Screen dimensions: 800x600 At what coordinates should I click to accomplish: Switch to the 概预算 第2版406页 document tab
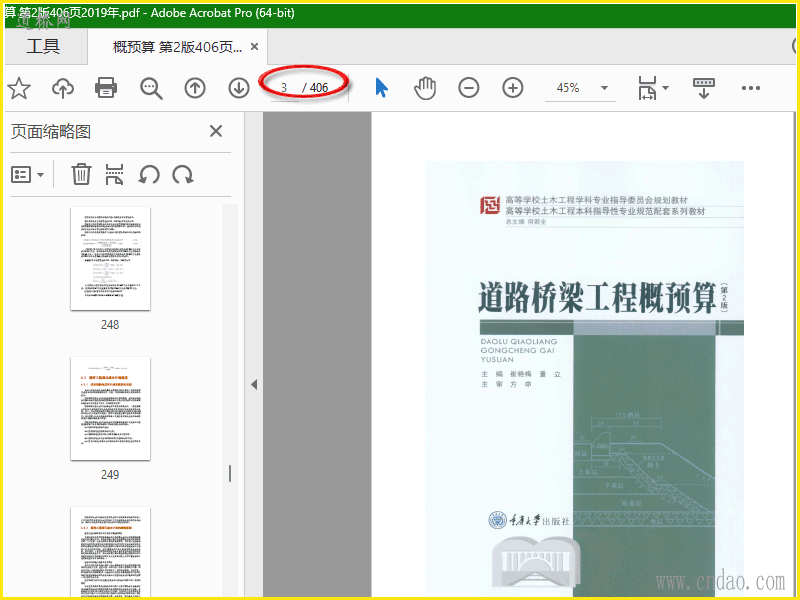177,47
